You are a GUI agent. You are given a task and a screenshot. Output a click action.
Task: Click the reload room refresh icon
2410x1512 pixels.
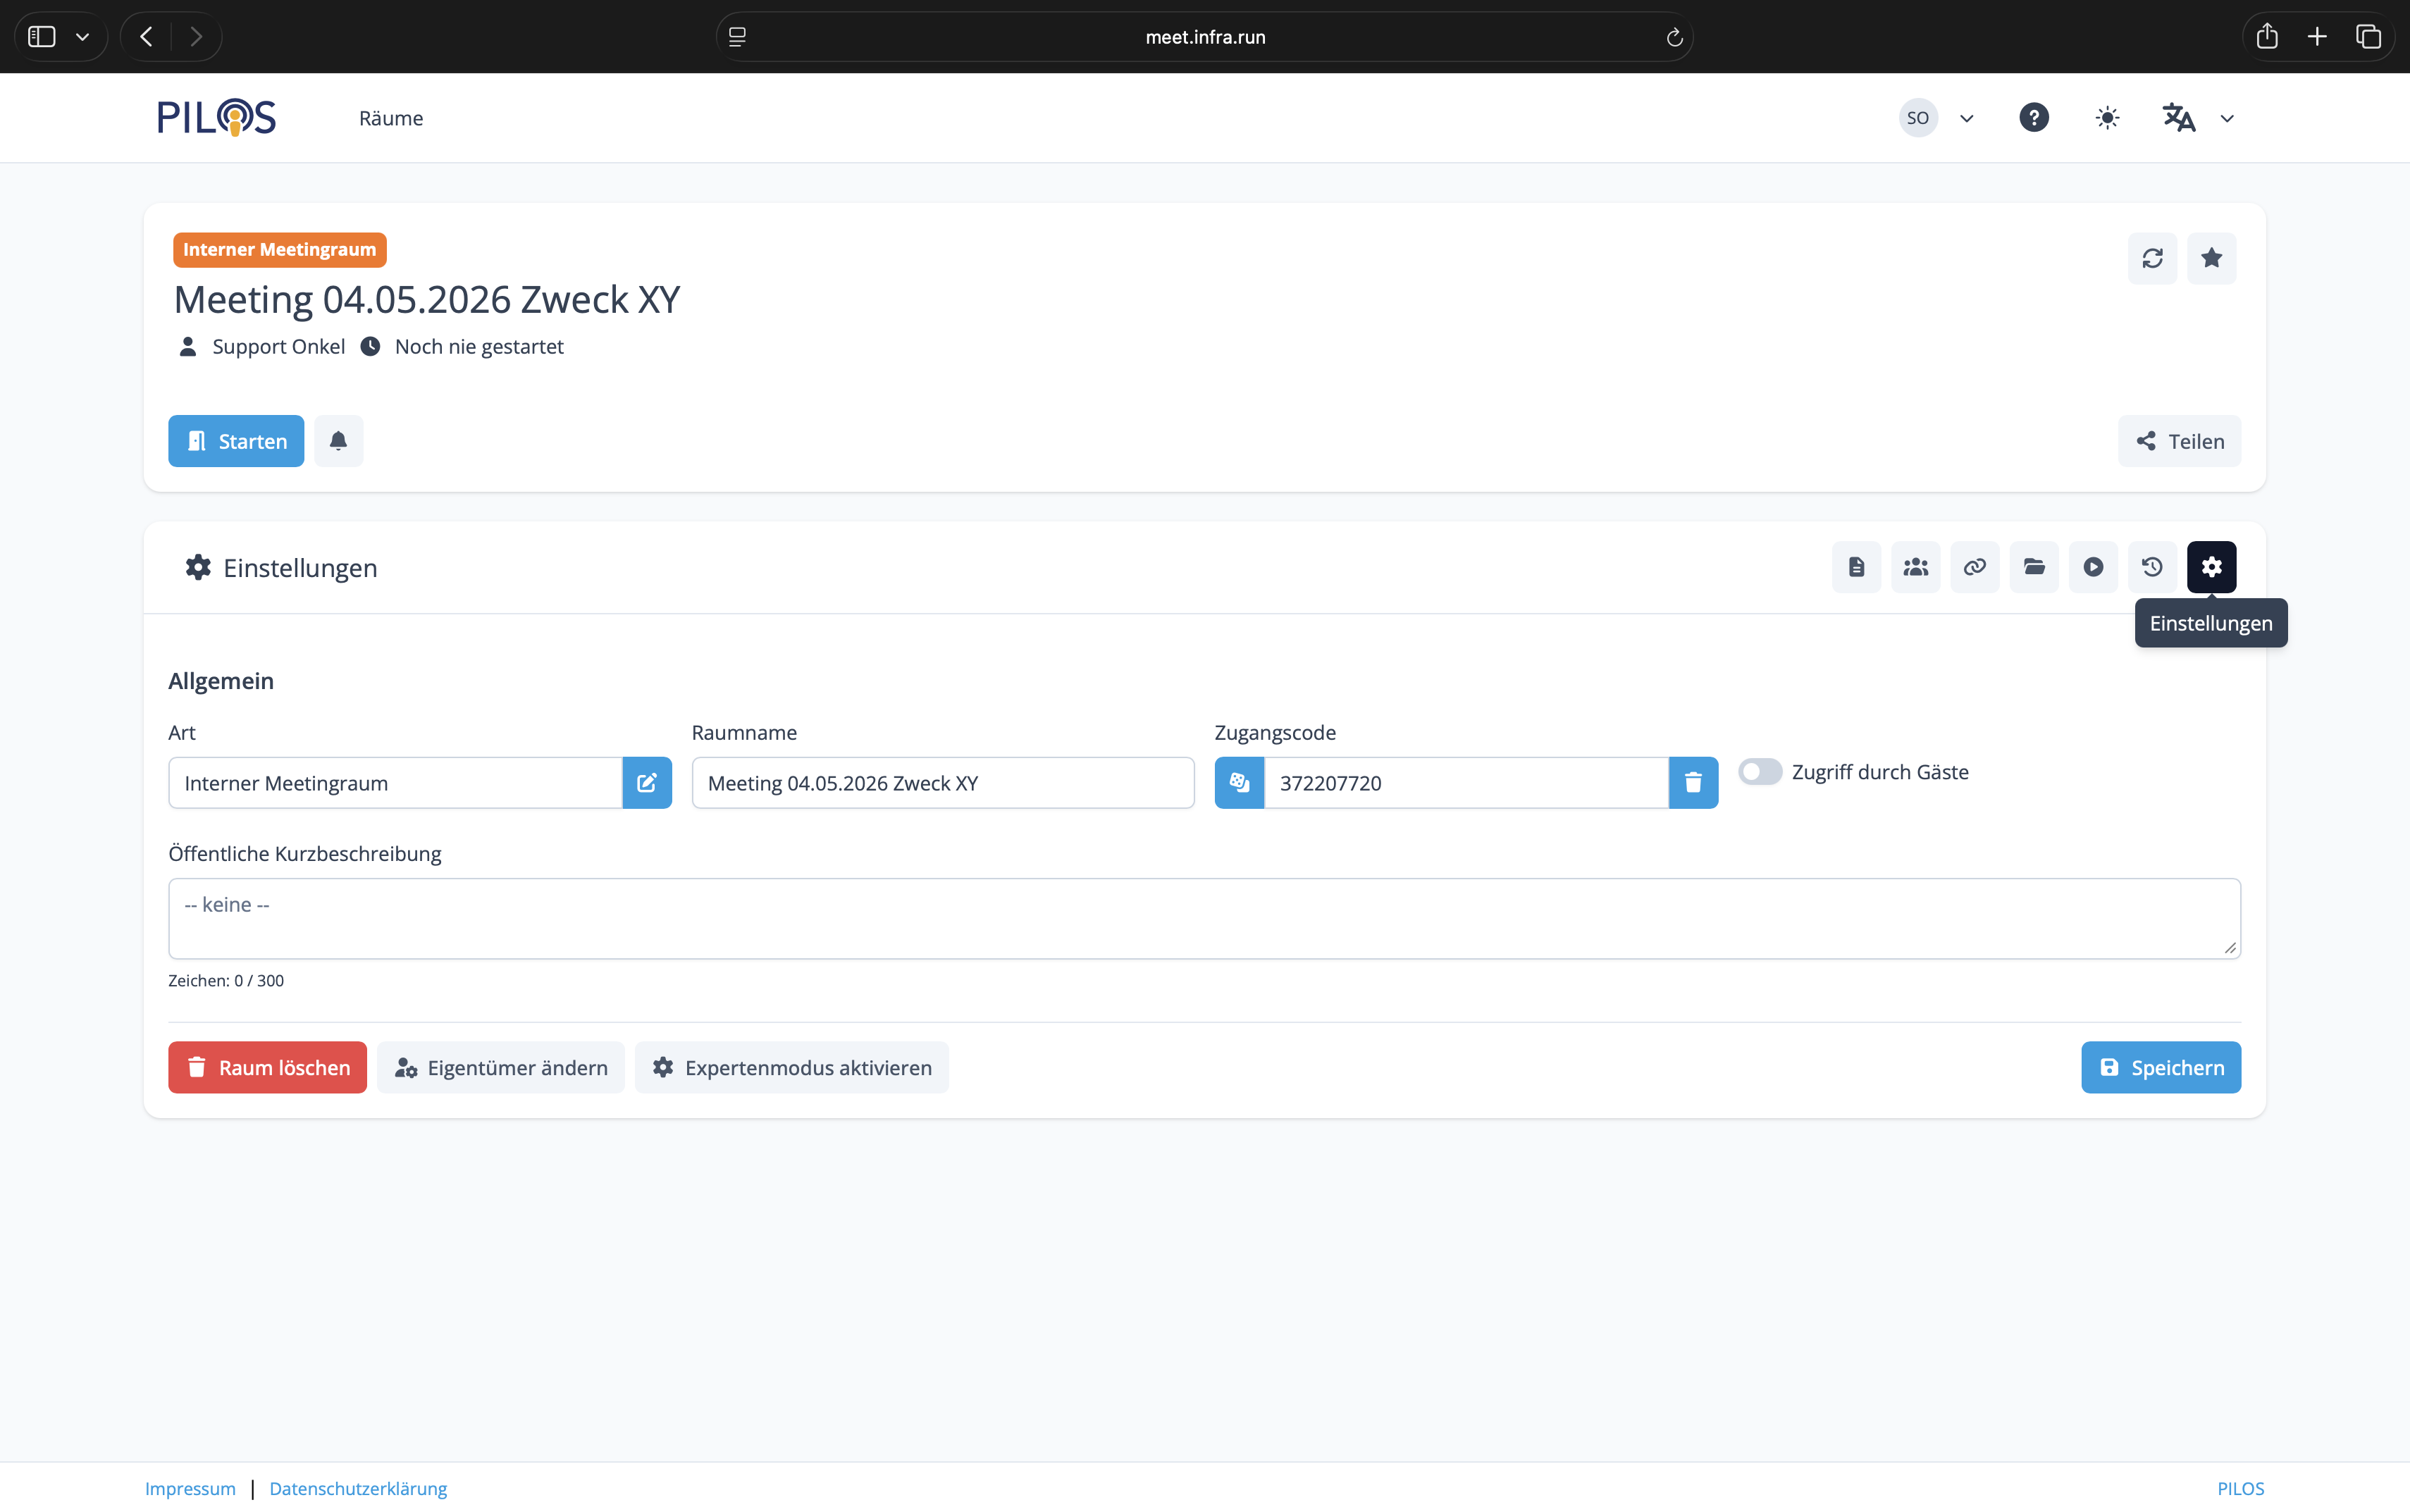2152,258
